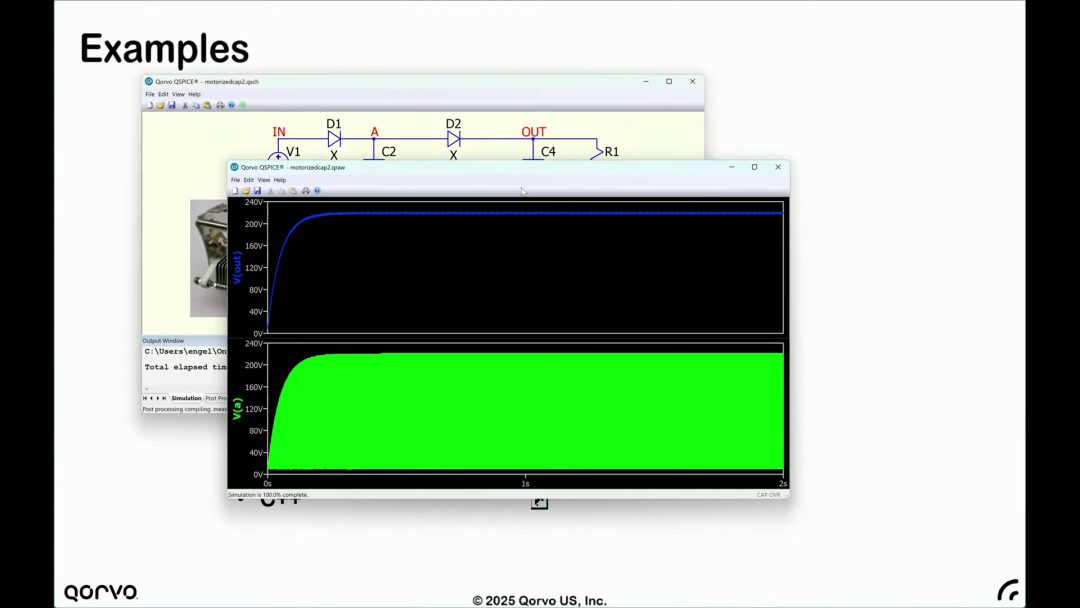This screenshot has height=608, width=1080.
Task: Click Copy icon in waveform window toolbar
Action: (x=281, y=191)
